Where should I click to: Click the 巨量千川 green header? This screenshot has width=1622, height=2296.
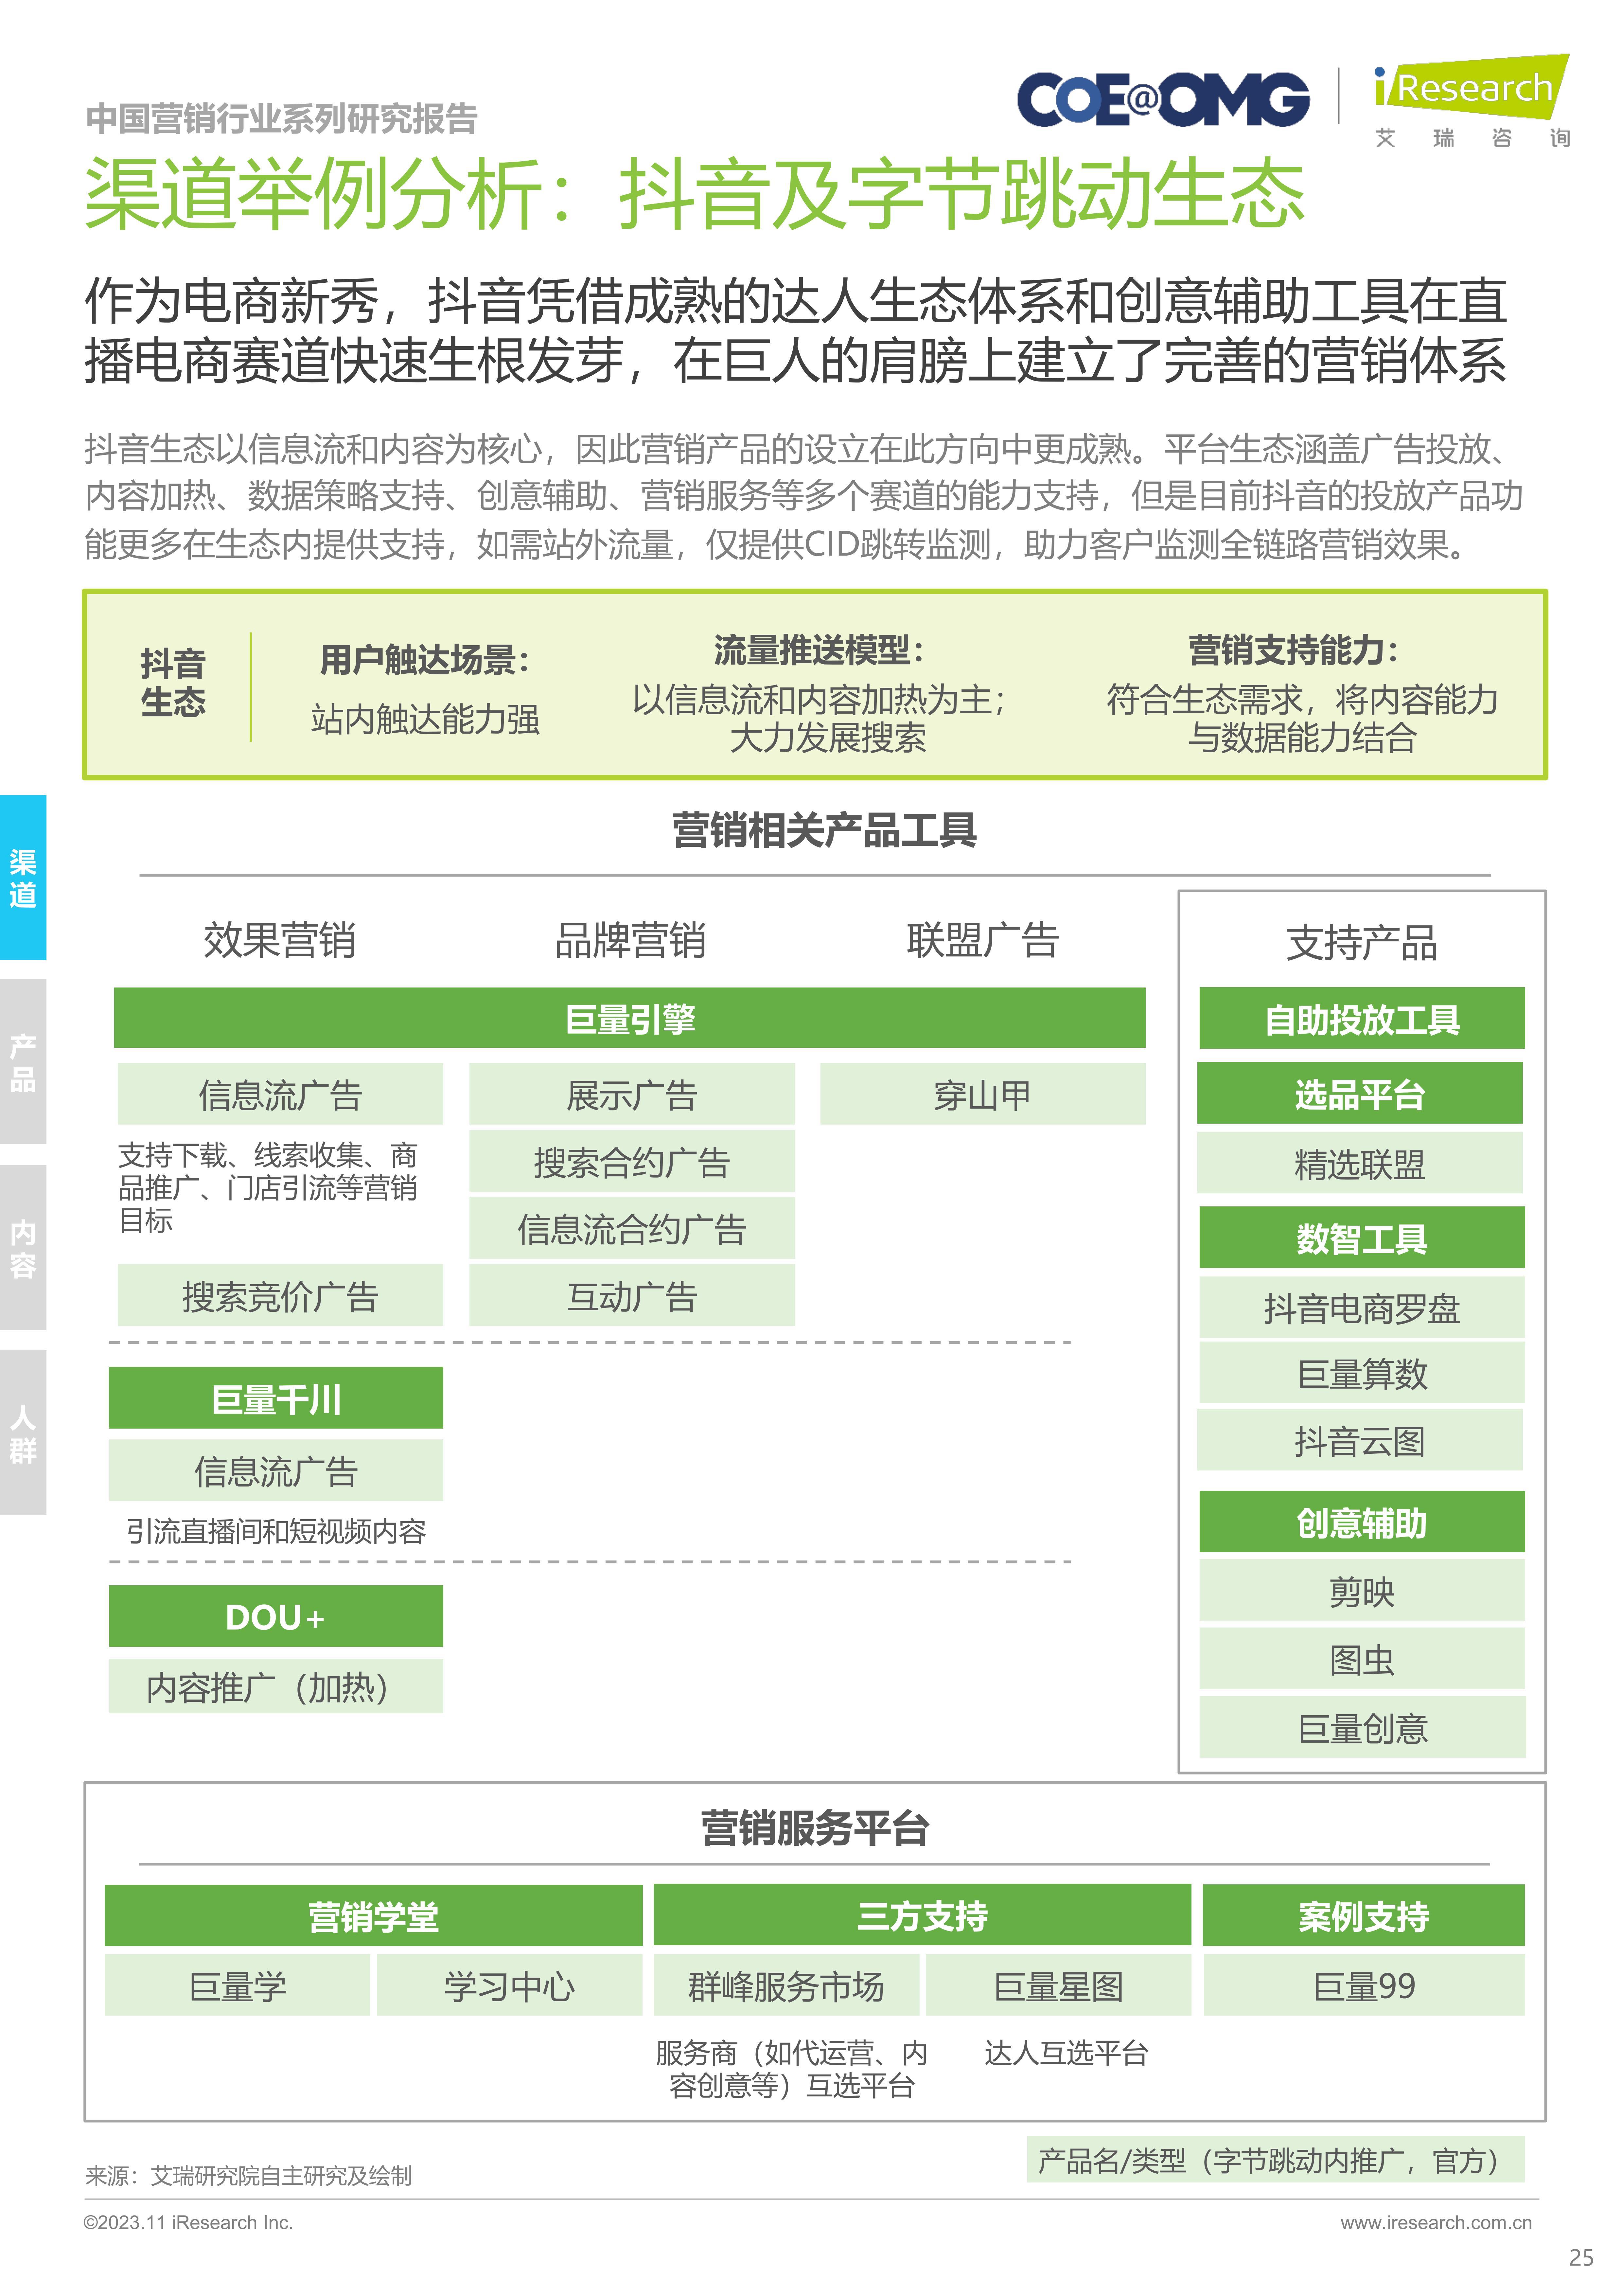tap(276, 1398)
